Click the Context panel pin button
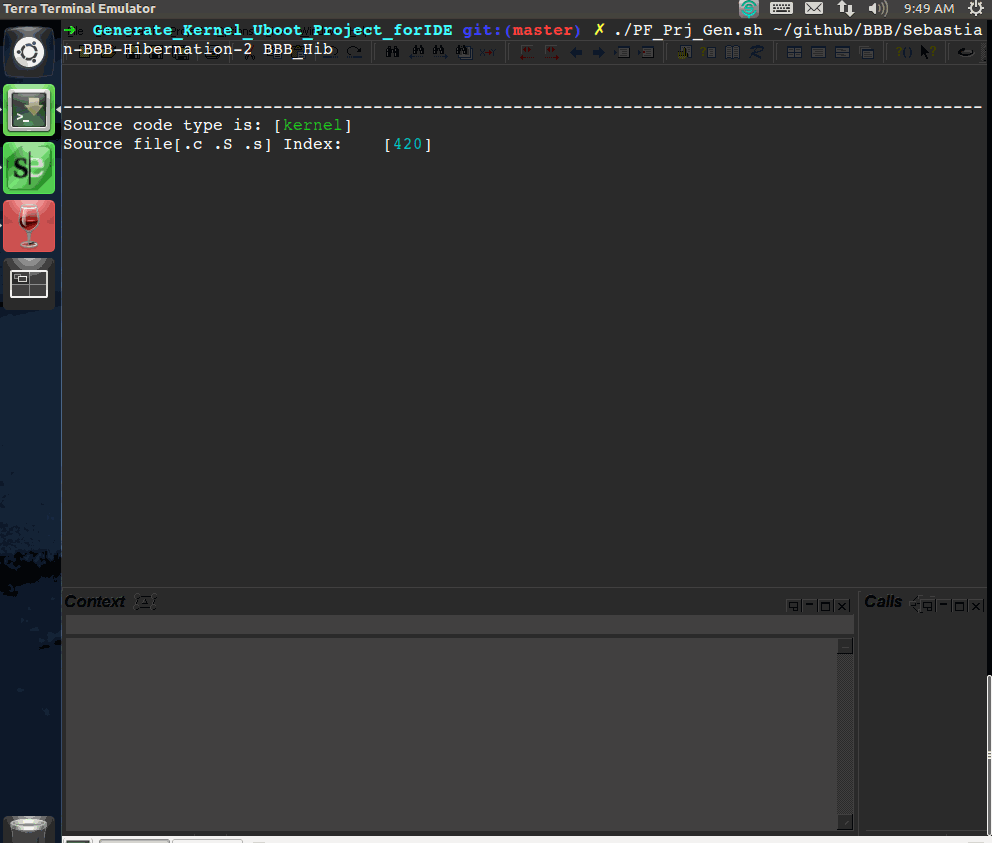Screen dimensions: 992x843 [x=793, y=606]
